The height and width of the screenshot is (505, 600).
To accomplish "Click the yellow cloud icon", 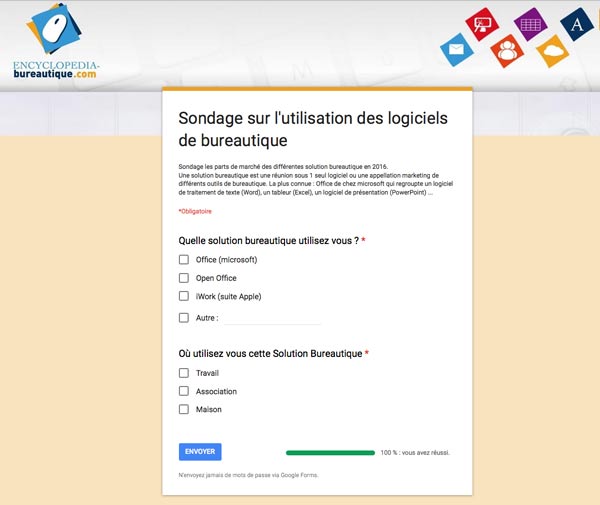I will tap(552, 50).
